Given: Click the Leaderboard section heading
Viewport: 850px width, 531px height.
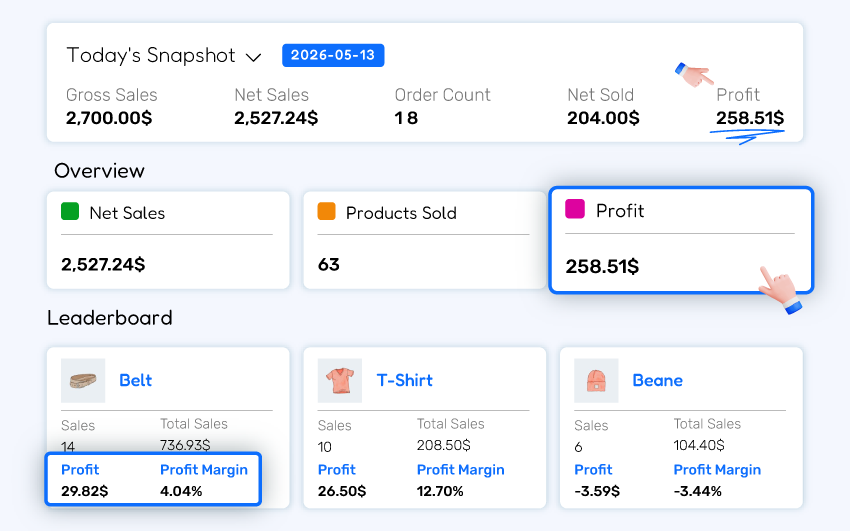Looking at the screenshot, I should (x=110, y=318).
